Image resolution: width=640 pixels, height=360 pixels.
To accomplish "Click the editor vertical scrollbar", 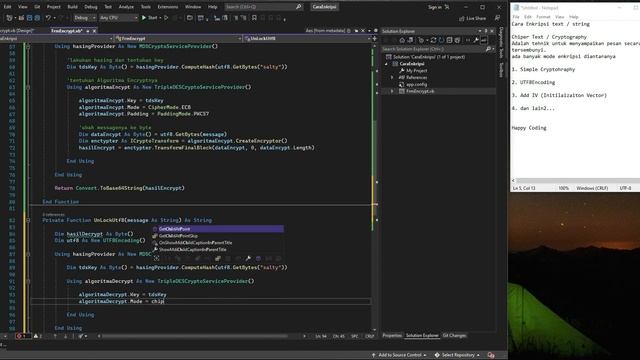I will (x=375, y=187).
